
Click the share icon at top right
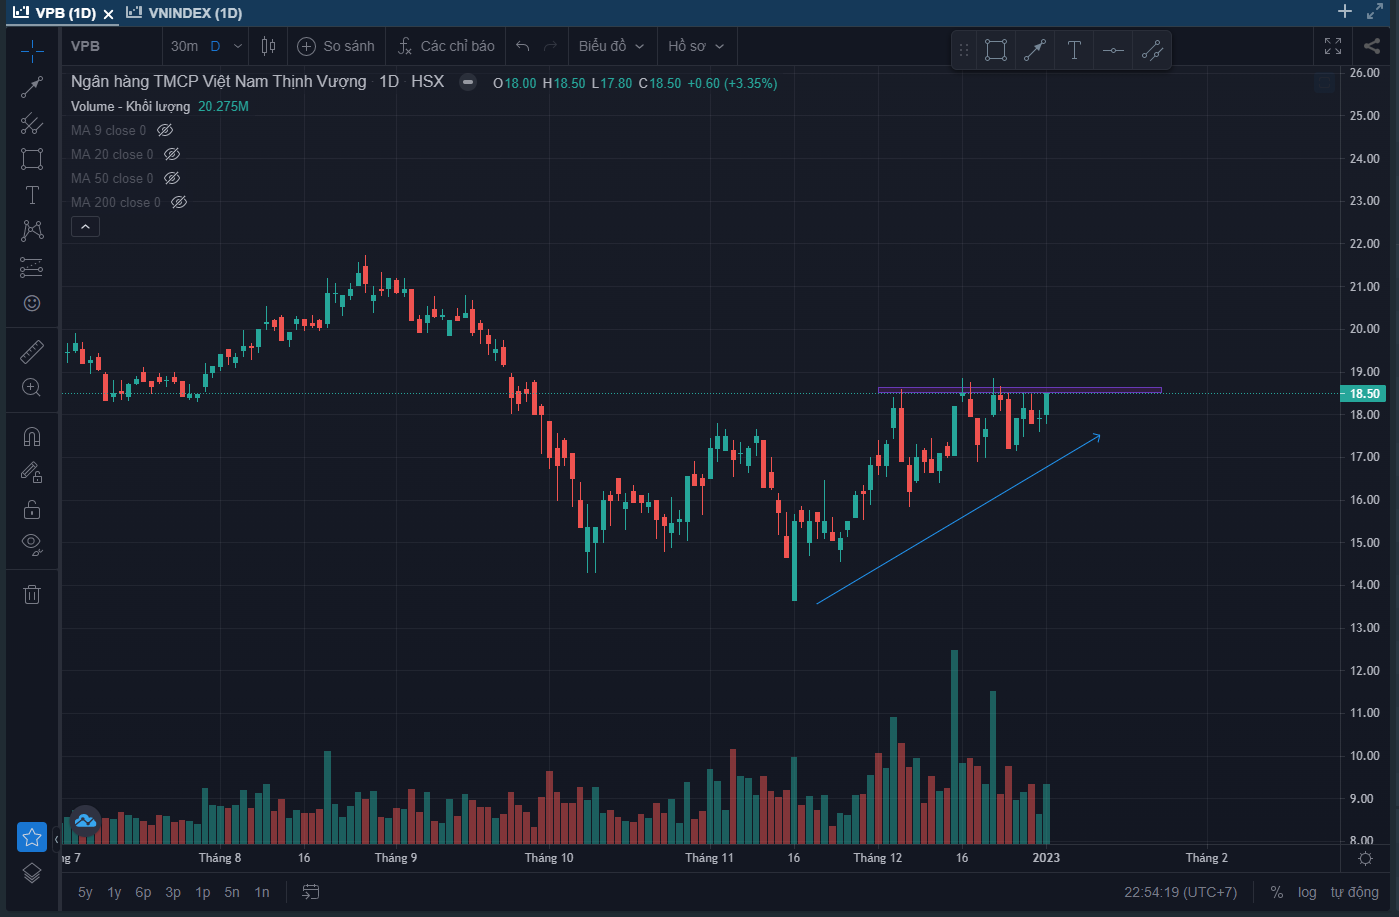pos(1371,46)
